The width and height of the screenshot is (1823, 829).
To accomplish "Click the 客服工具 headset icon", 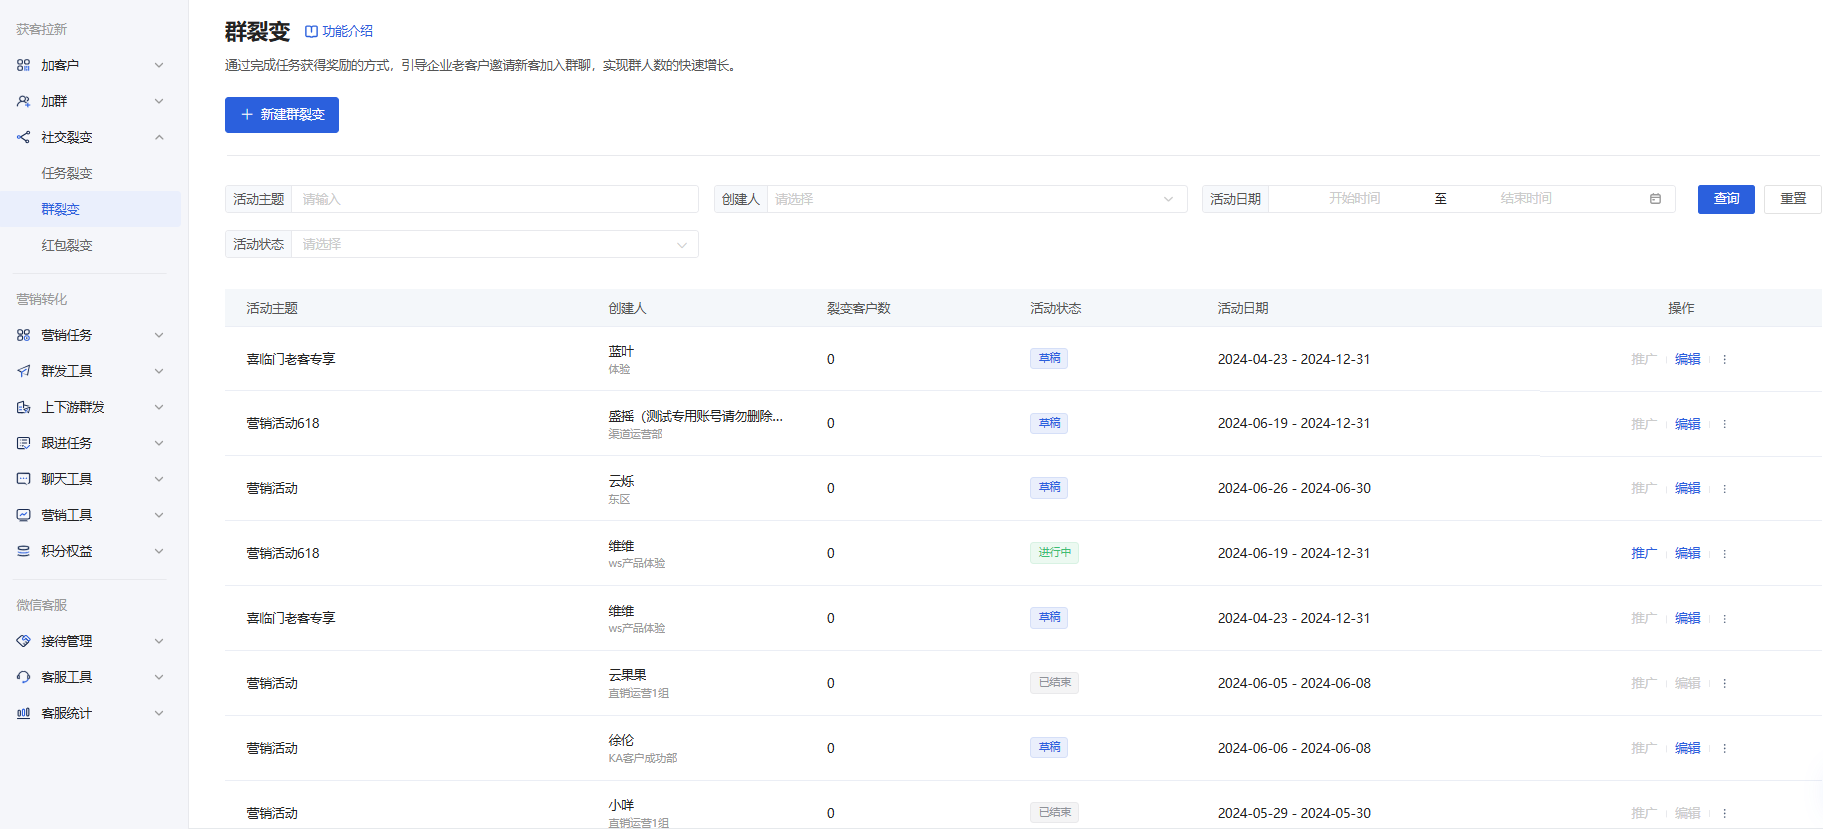I will point(23,677).
